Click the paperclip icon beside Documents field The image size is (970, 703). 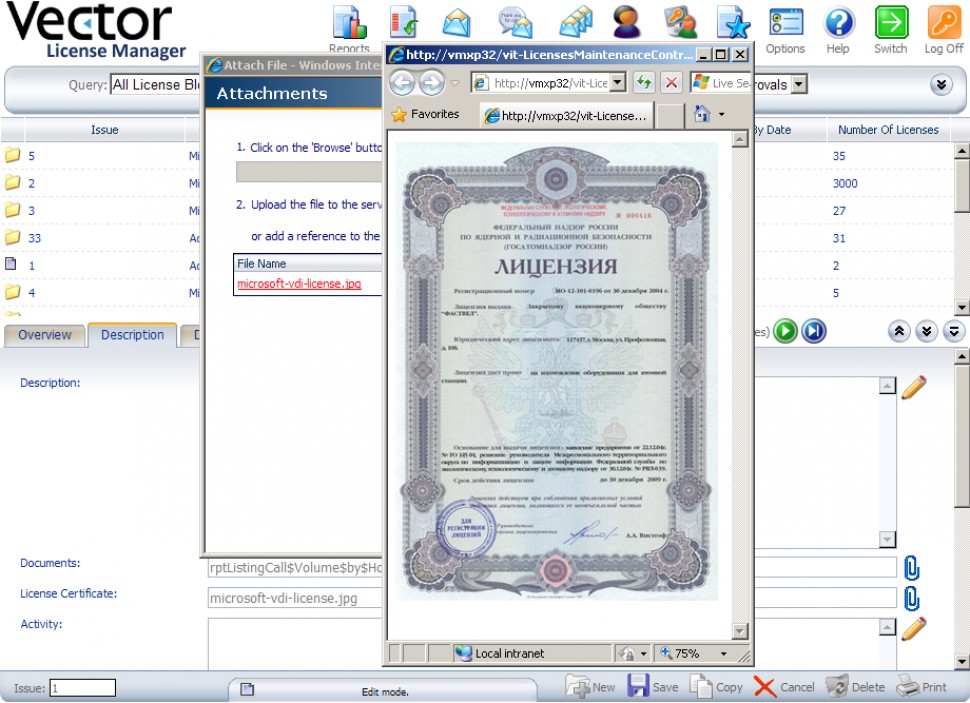(x=912, y=567)
